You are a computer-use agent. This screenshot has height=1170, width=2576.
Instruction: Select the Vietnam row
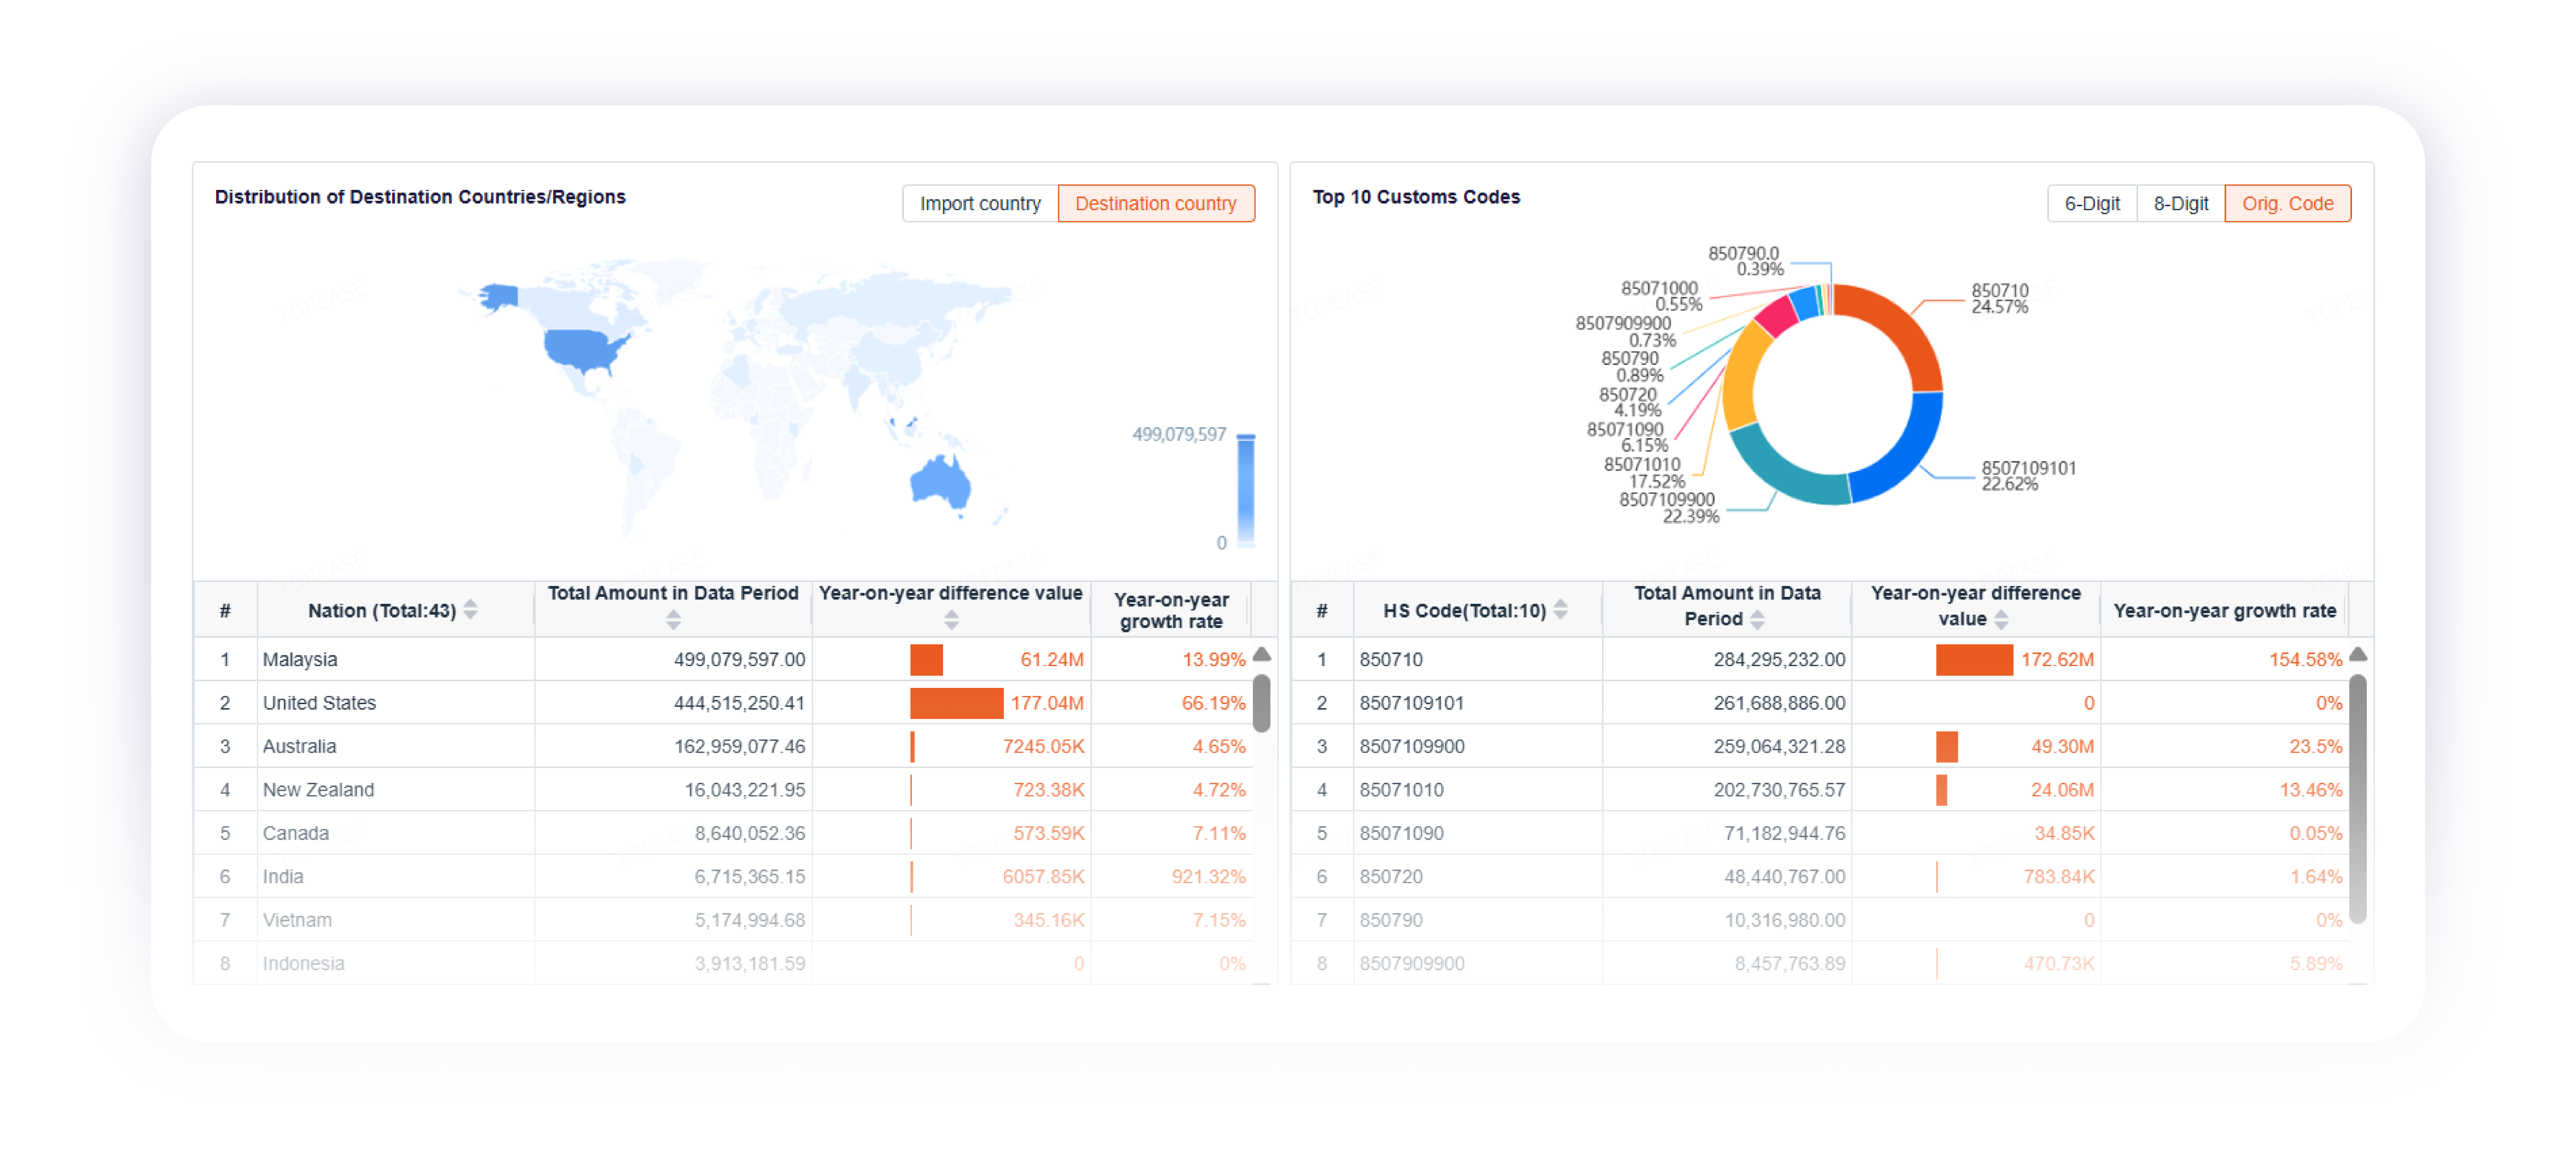click(723, 920)
